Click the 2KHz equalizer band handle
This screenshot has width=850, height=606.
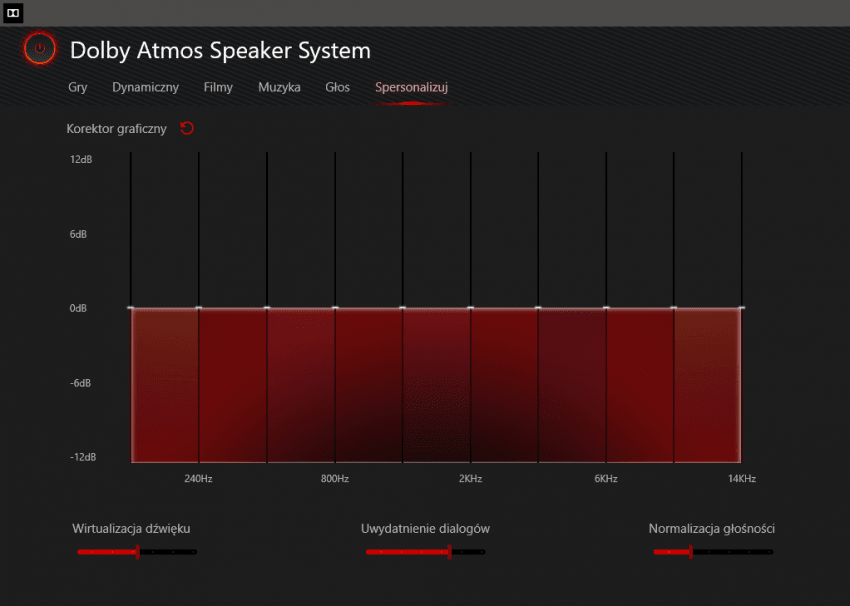(x=471, y=308)
